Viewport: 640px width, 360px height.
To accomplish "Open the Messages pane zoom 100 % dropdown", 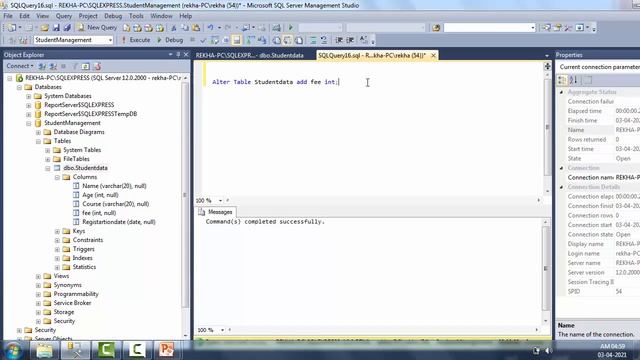I will click(x=222, y=330).
